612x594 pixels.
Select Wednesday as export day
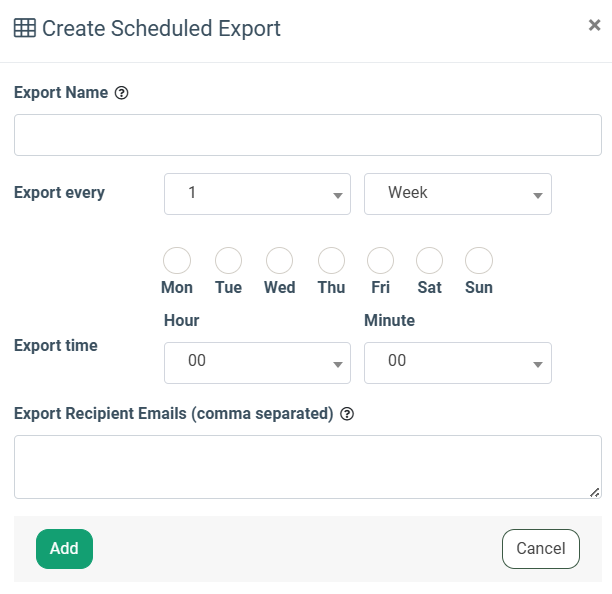[x=279, y=261]
